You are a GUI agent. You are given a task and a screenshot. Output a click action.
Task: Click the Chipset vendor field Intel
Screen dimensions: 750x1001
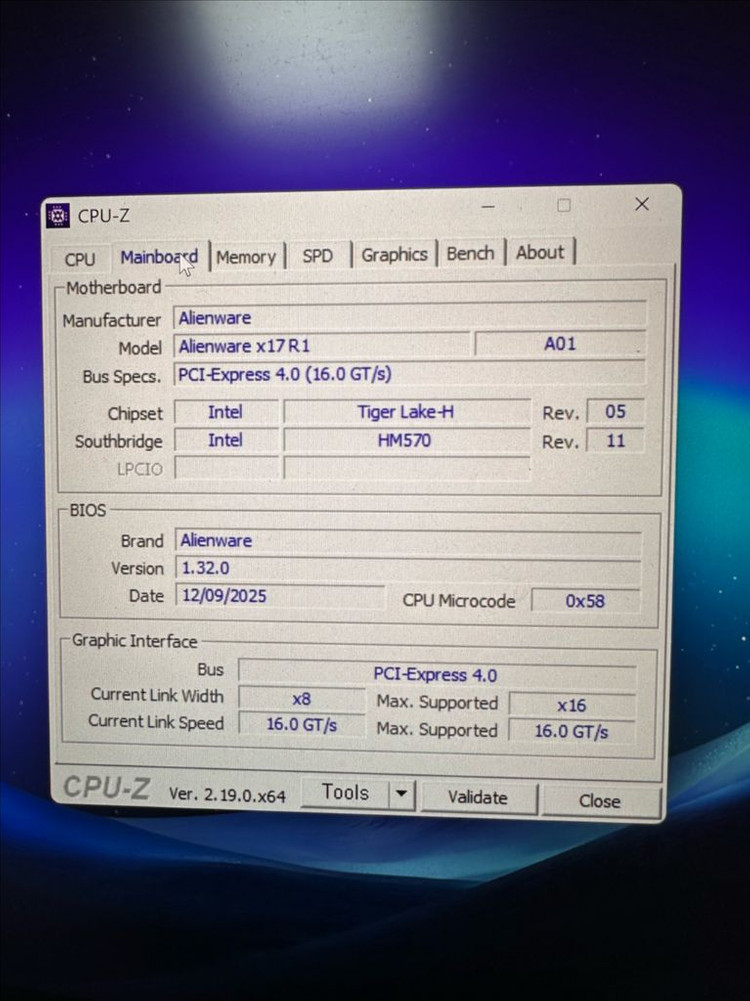pyautogui.click(x=226, y=412)
